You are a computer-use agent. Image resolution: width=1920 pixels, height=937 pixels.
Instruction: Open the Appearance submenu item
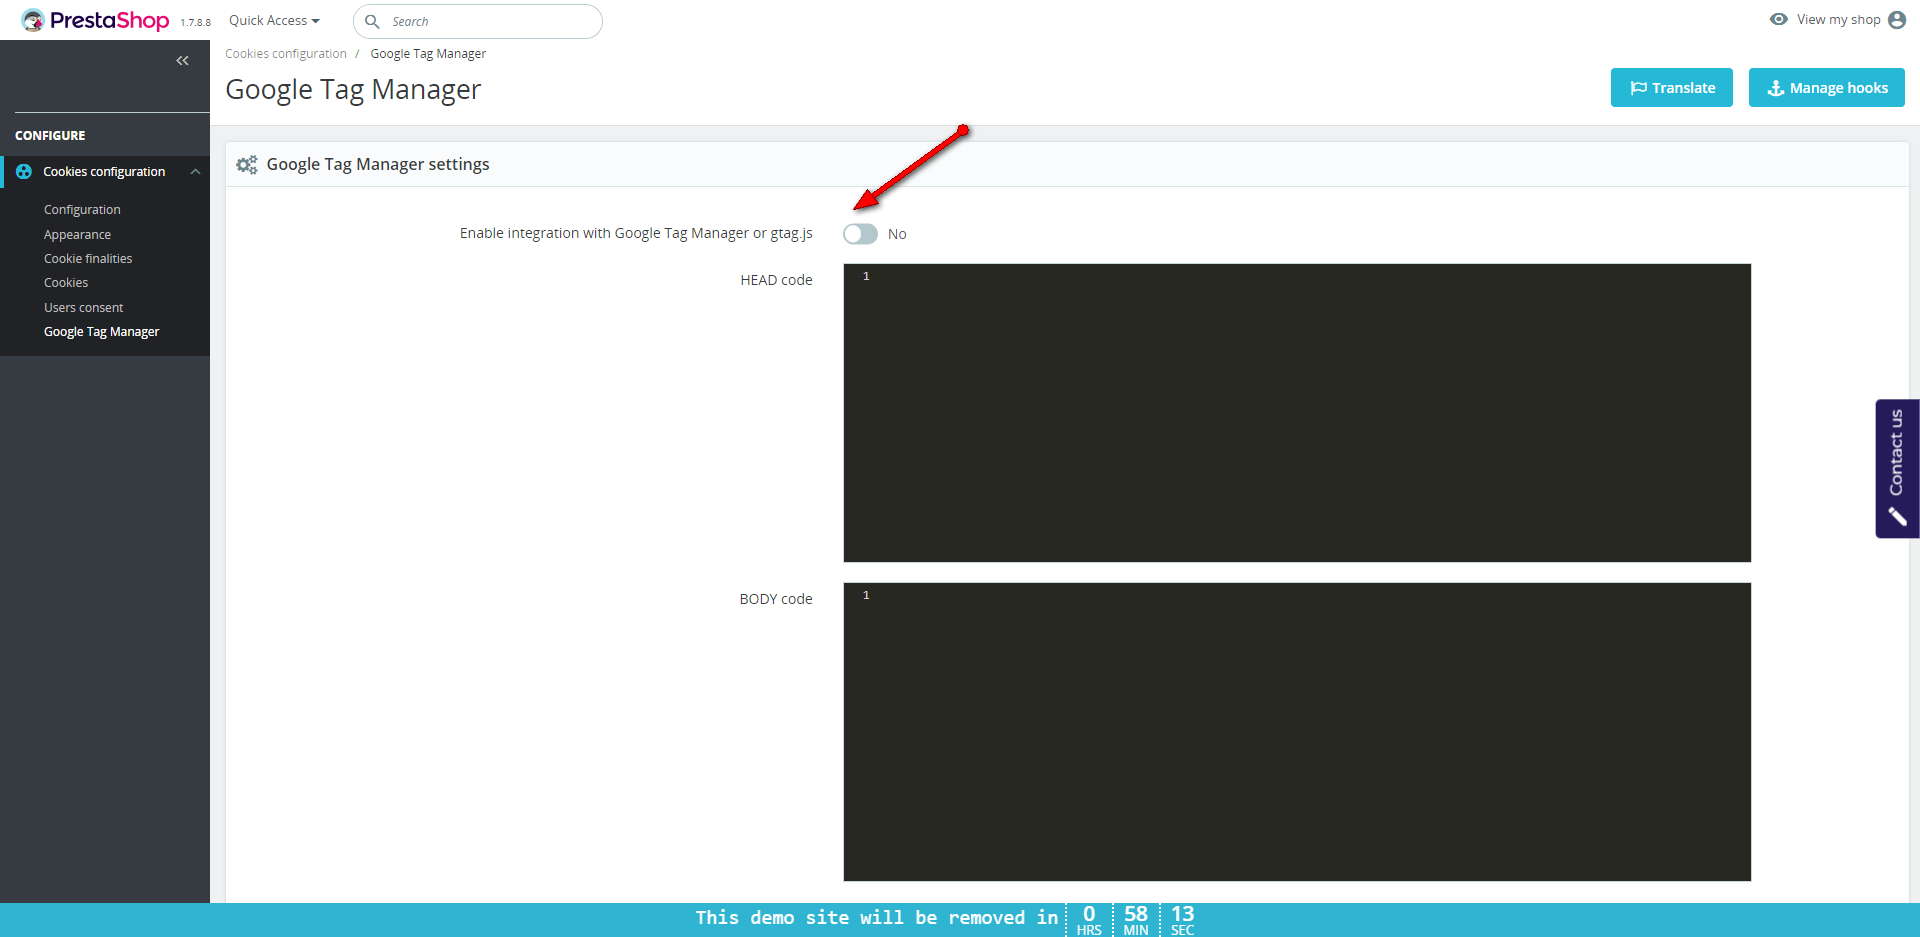(77, 235)
